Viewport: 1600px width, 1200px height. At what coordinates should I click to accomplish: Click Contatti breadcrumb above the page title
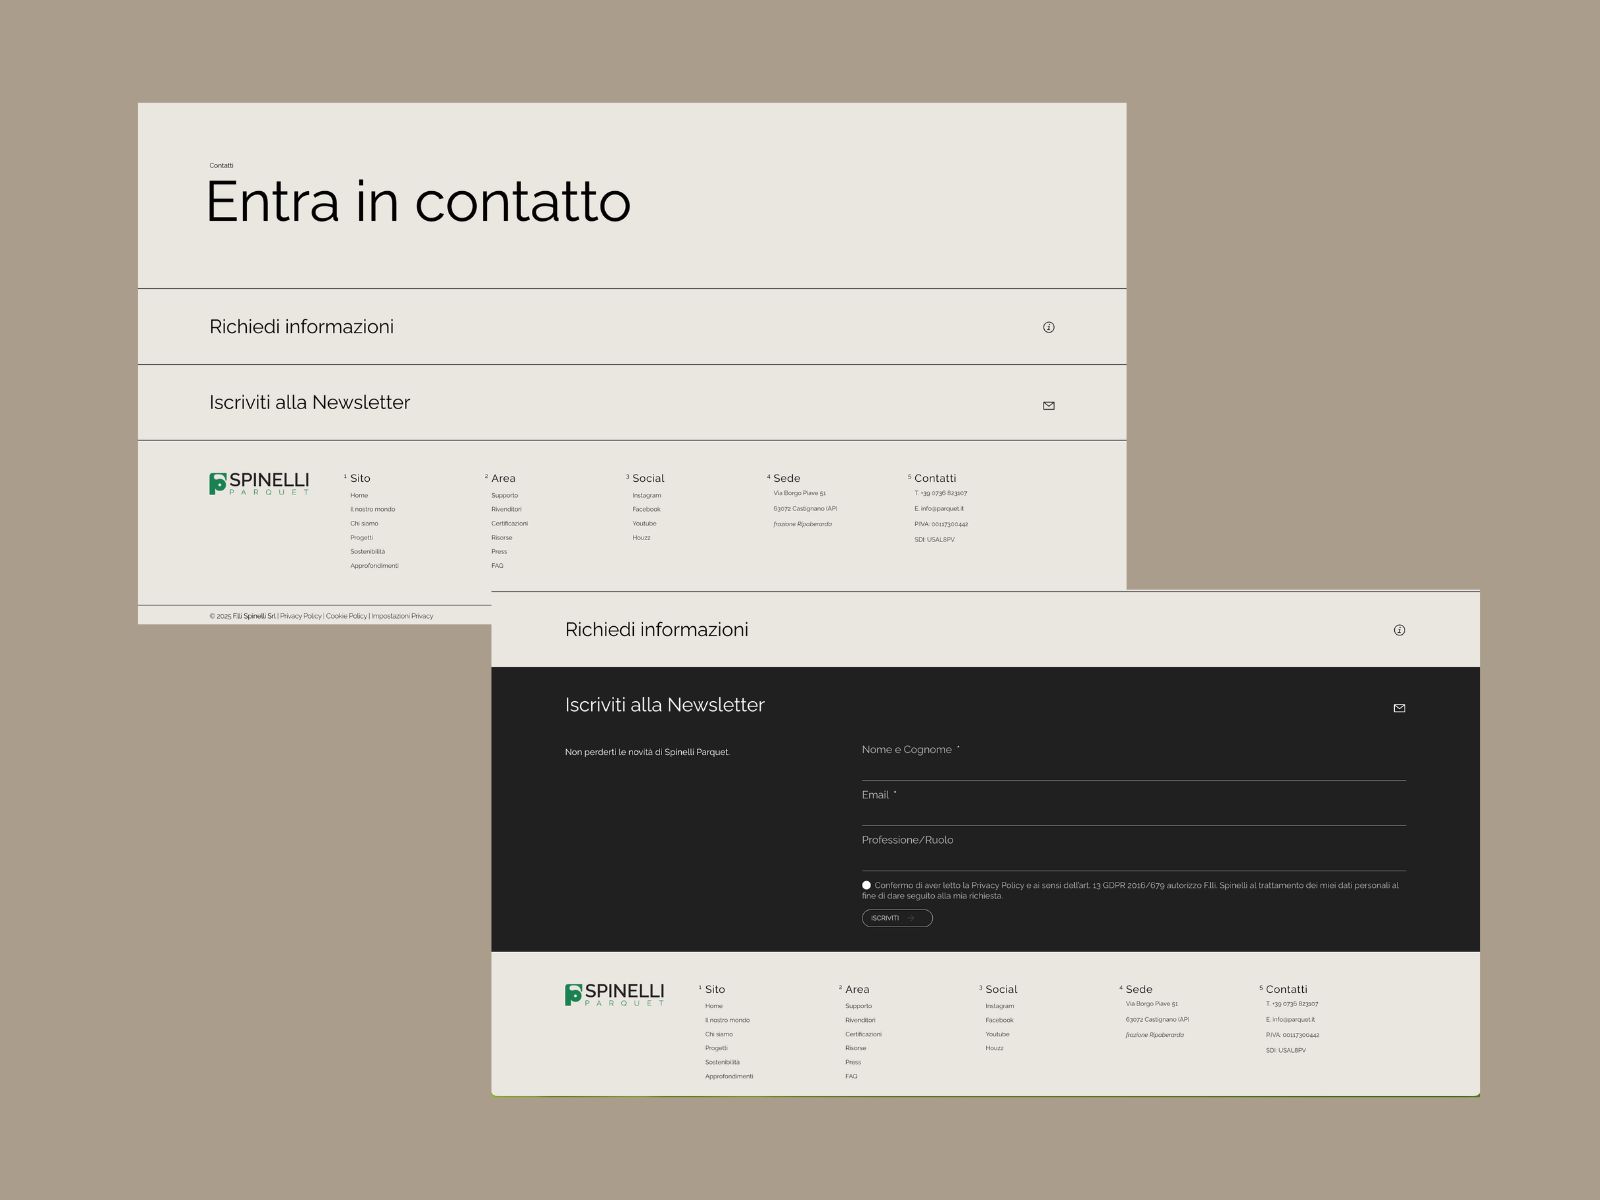[221, 165]
